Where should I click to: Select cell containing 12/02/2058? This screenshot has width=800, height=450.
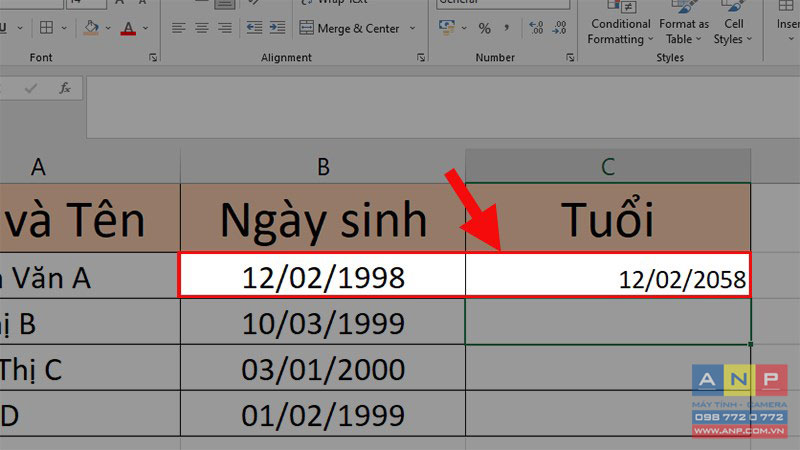click(x=608, y=276)
